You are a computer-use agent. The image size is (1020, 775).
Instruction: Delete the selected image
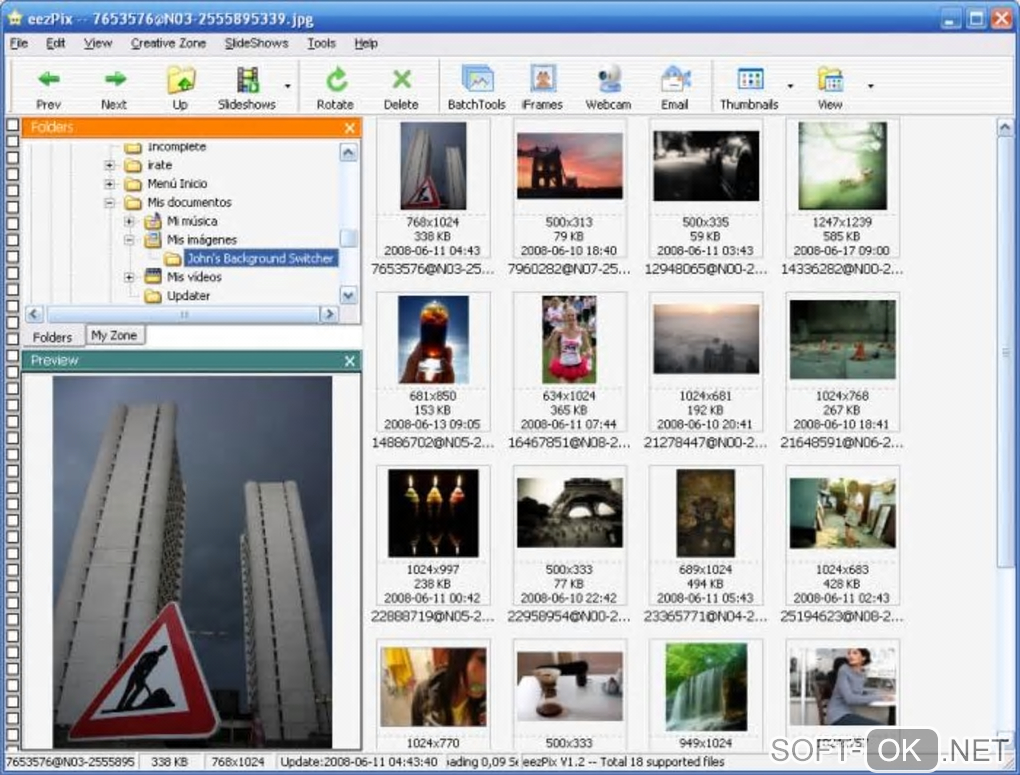click(401, 88)
